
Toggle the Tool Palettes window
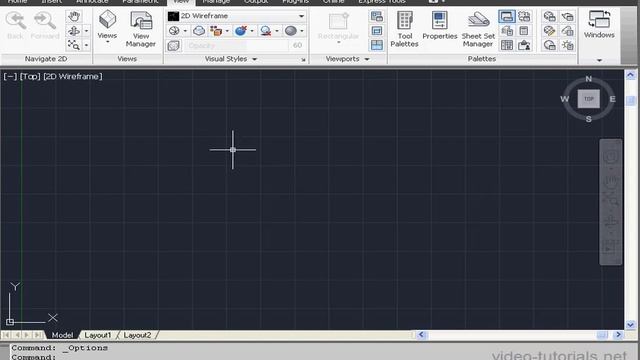click(404, 29)
